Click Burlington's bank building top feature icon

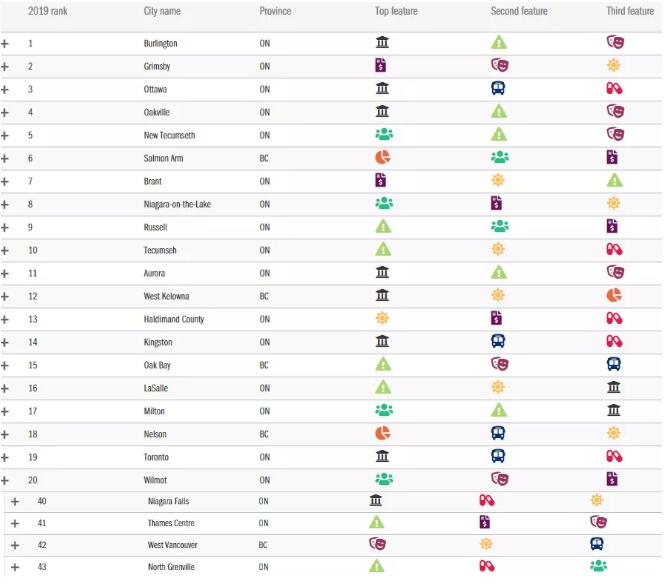(x=382, y=43)
